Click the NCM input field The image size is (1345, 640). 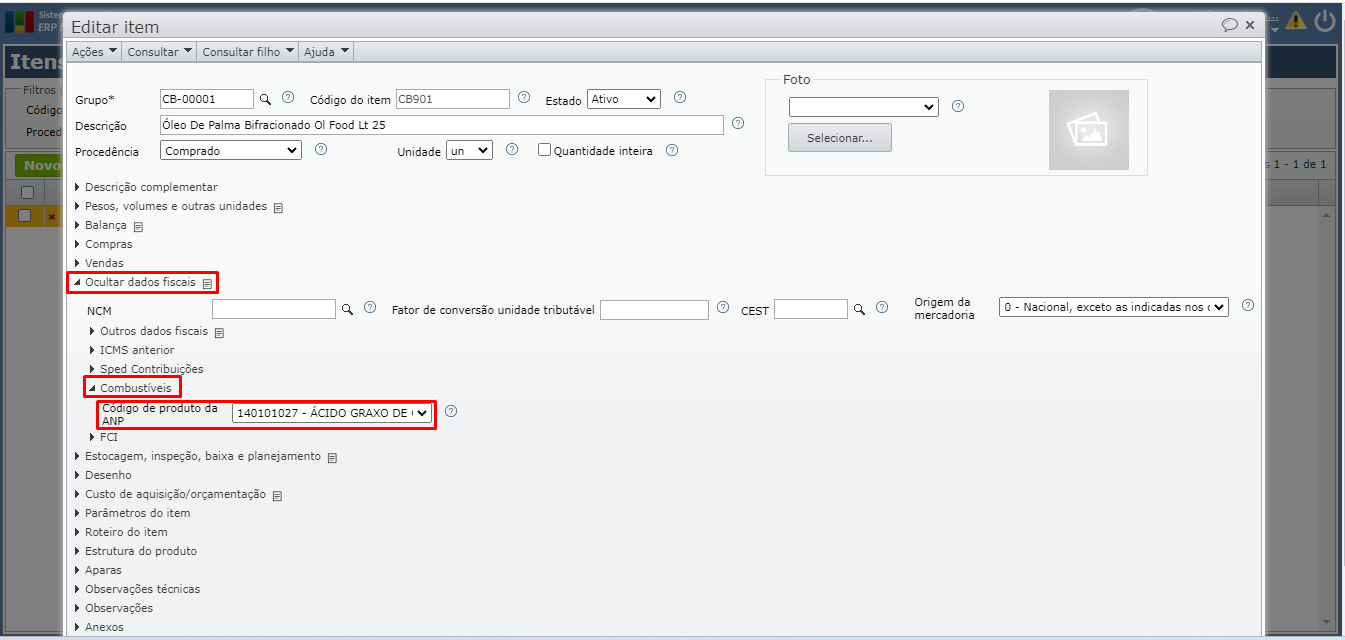pos(274,309)
